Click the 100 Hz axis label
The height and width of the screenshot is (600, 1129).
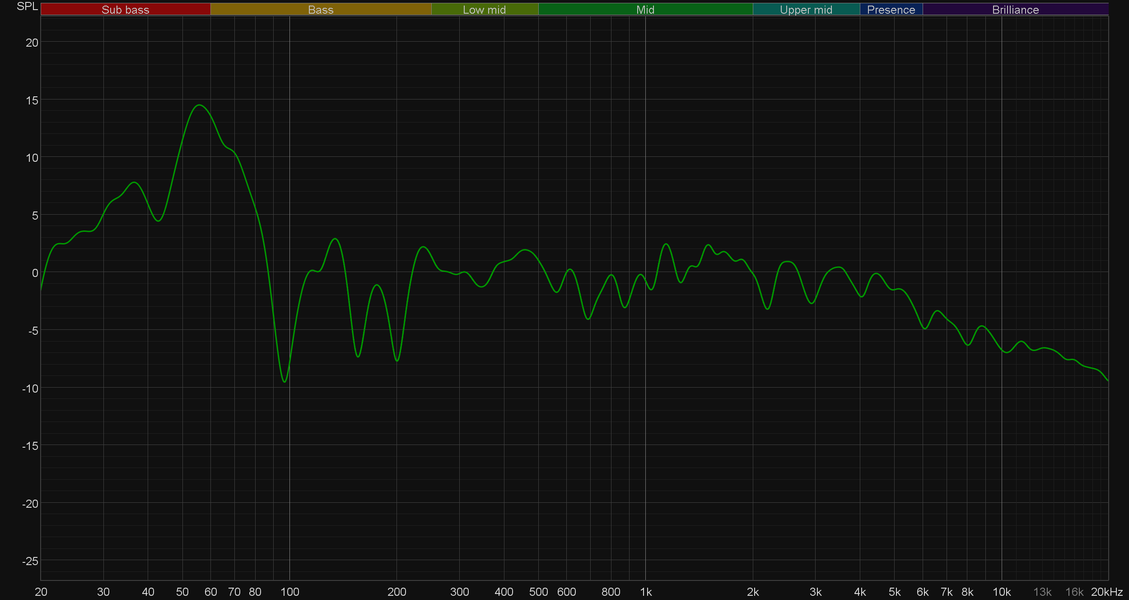coord(289,591)
